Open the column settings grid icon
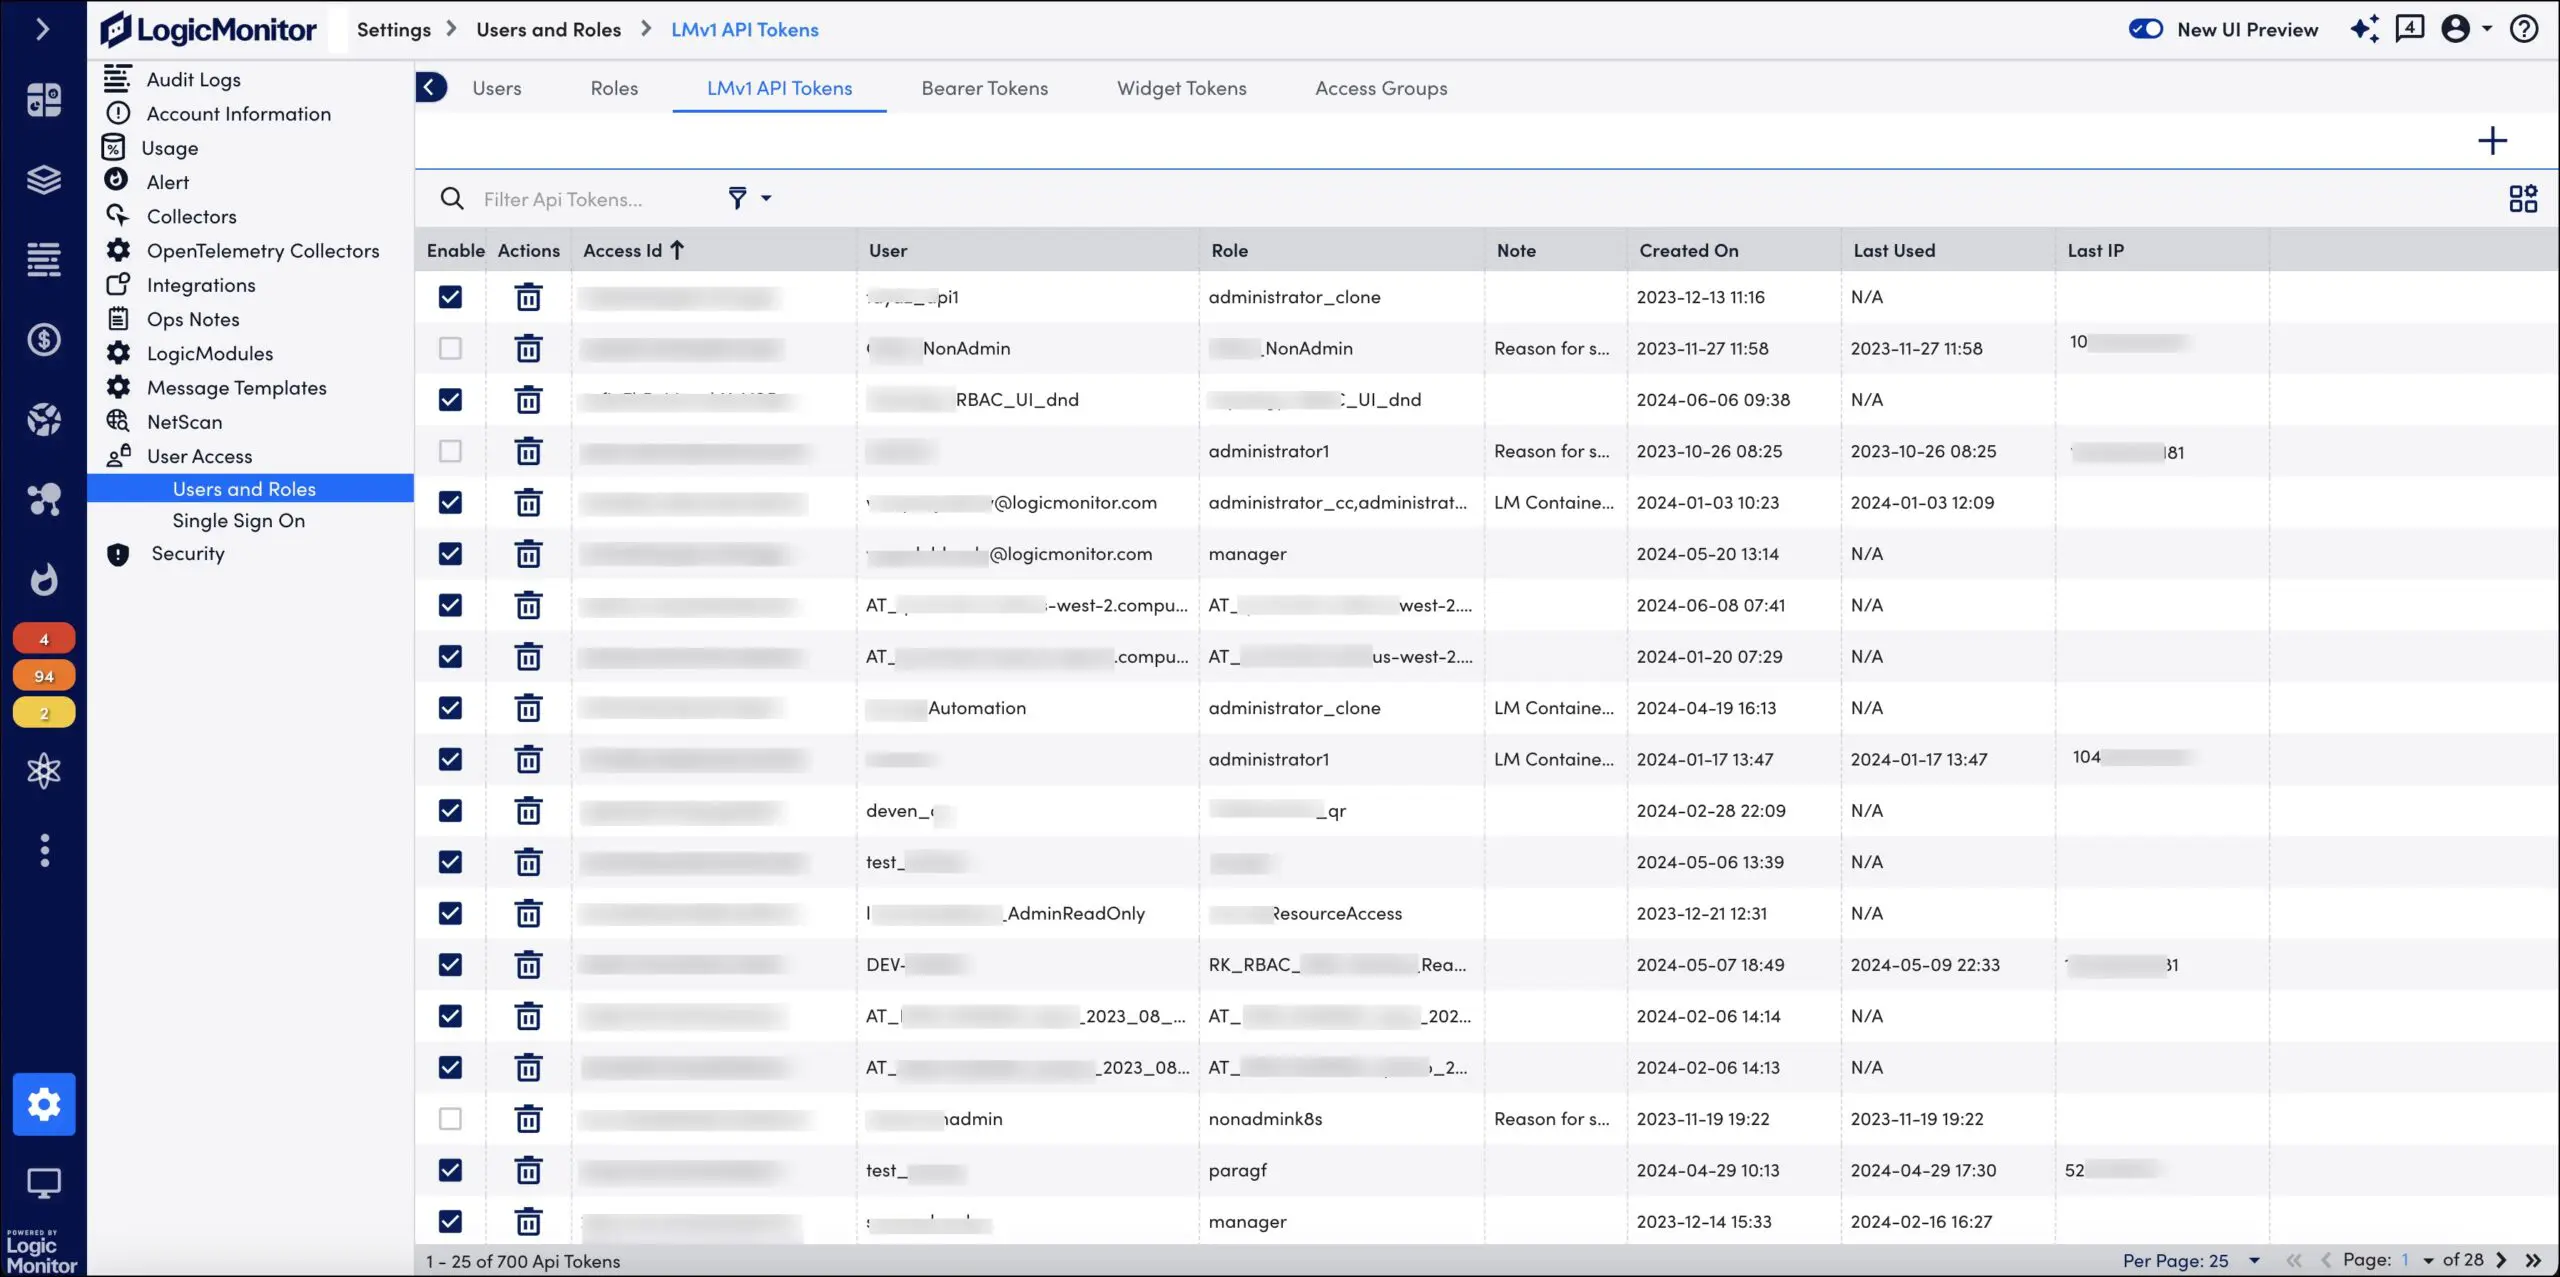2560x1277 pixels. 2523,198
